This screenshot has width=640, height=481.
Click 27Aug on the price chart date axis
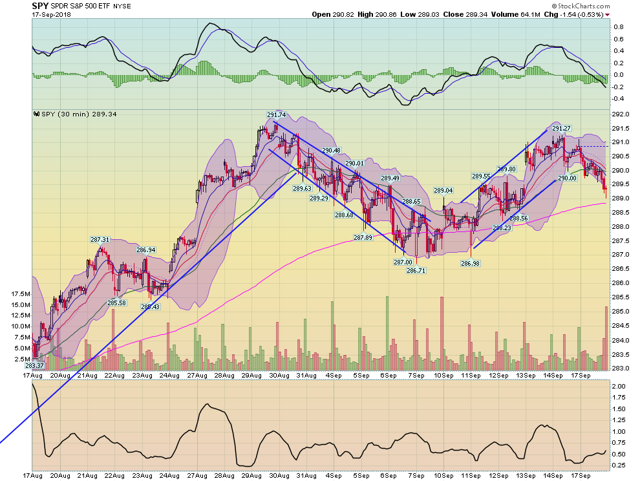pos(197,376)
